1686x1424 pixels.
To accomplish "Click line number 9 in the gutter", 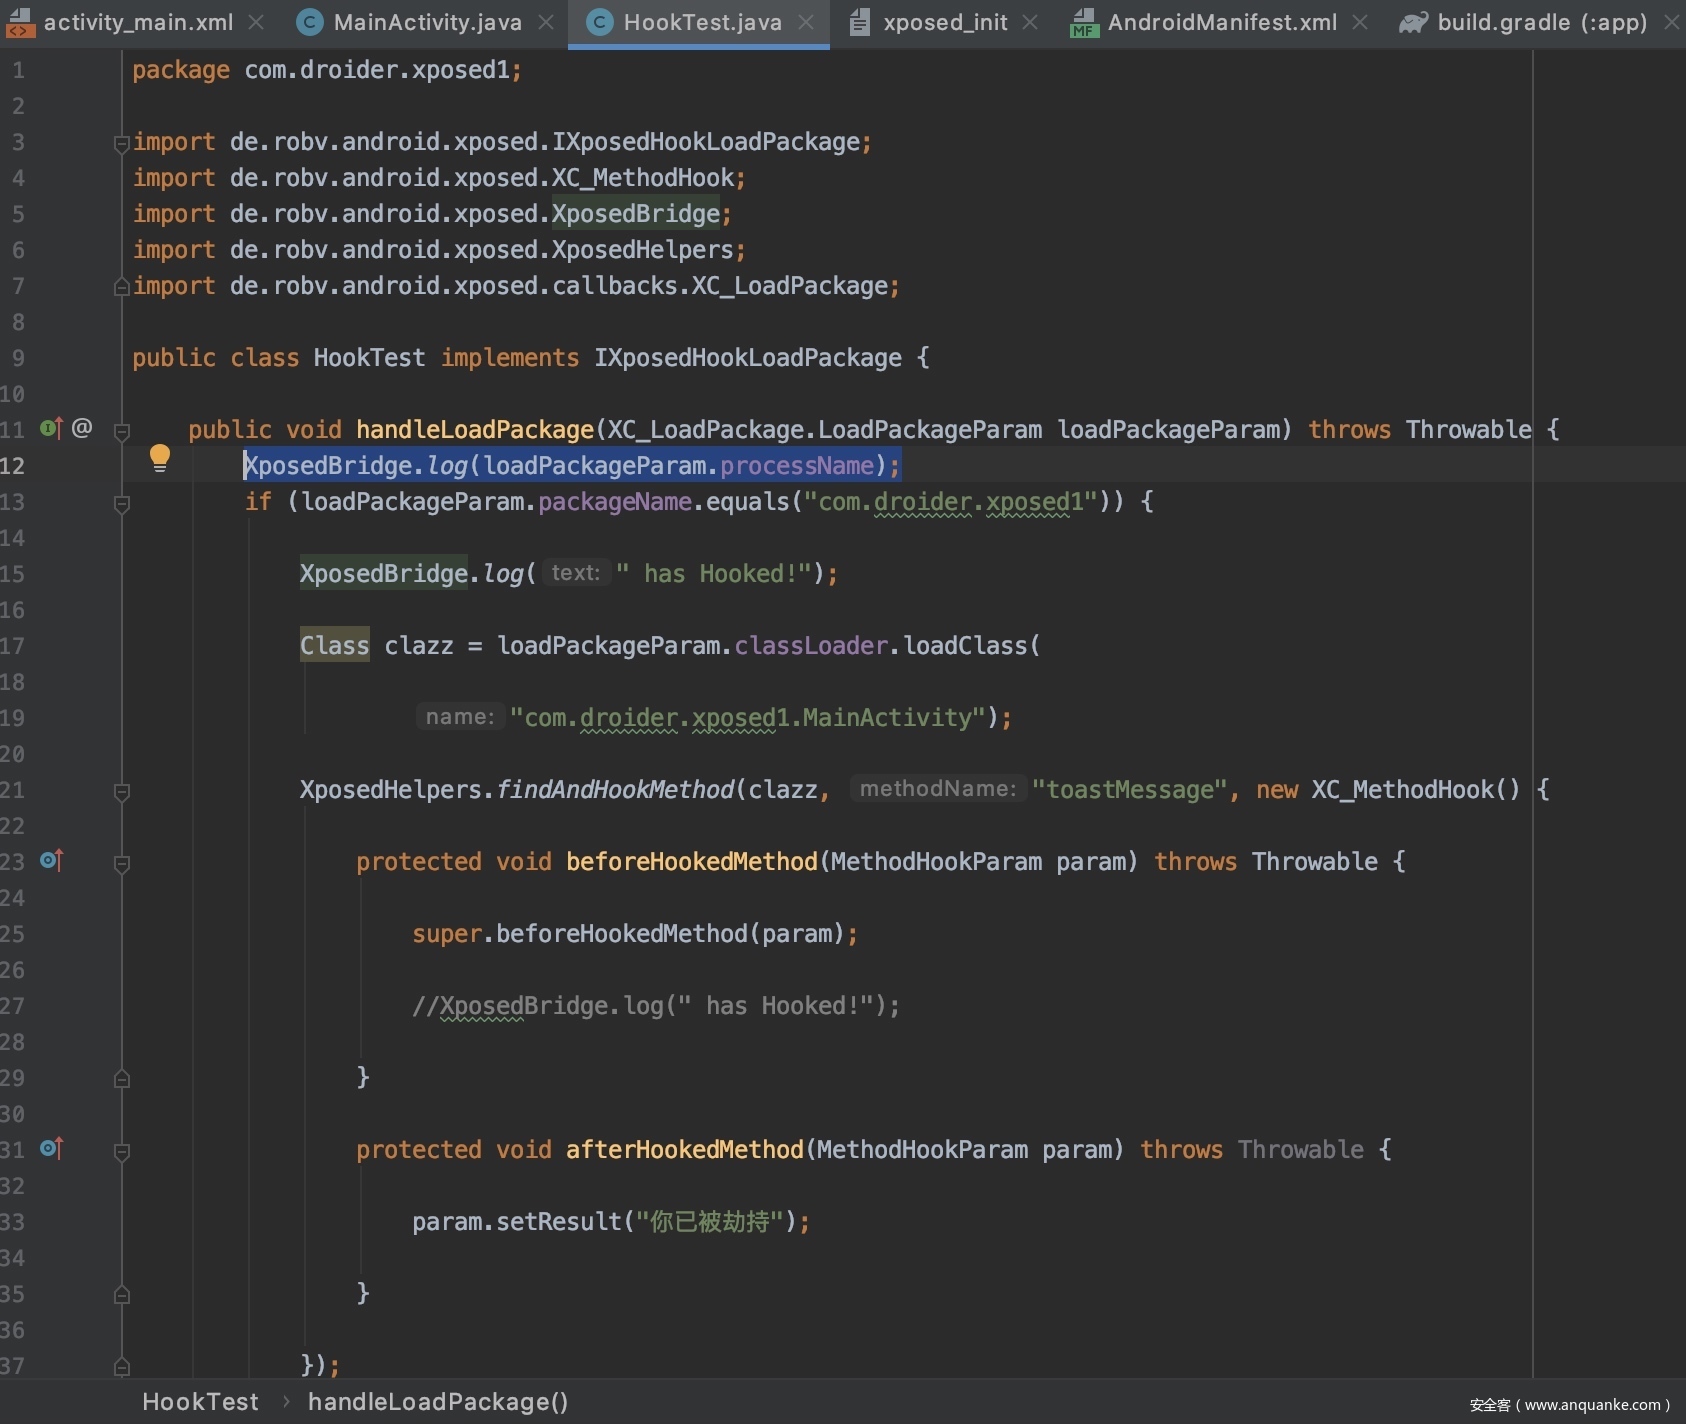I will pos(18,358).
